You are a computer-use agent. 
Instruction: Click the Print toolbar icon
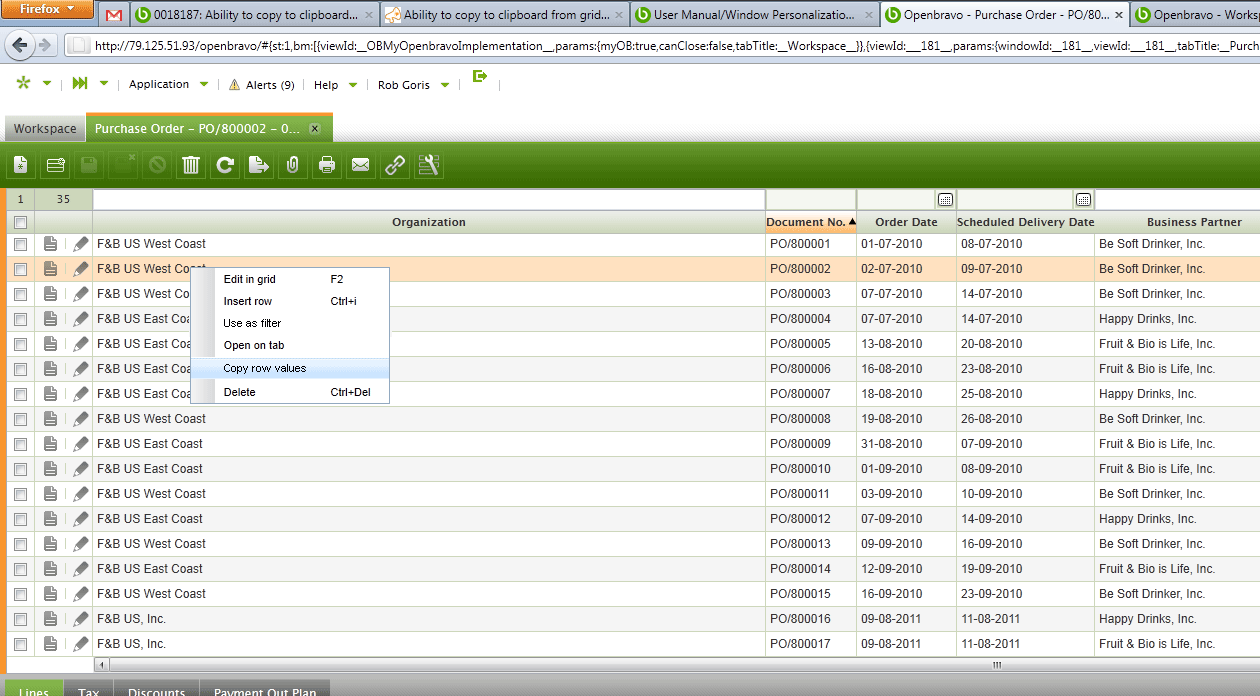[326, 165]
